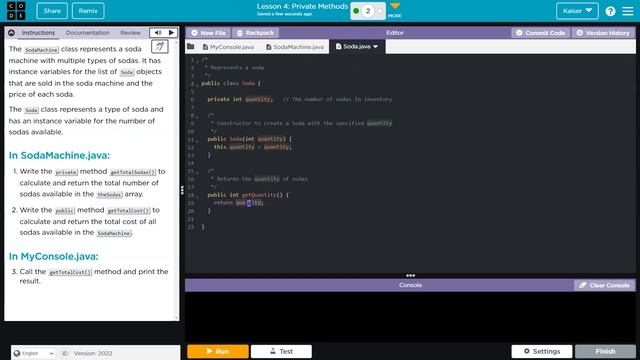The image size is (640, 360).
Task: Click Commit Code button
Action: (x=540, y=33)
